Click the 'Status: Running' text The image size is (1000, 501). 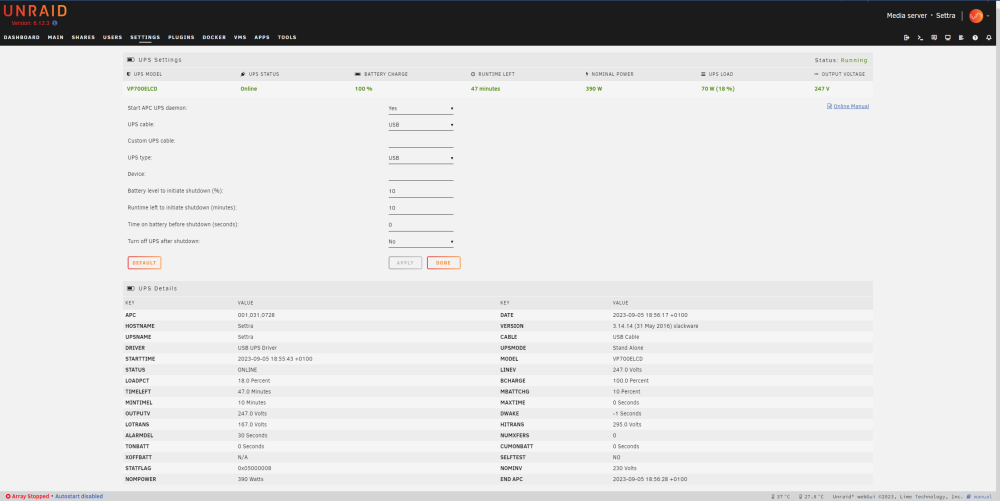click(x=841, y=60)
